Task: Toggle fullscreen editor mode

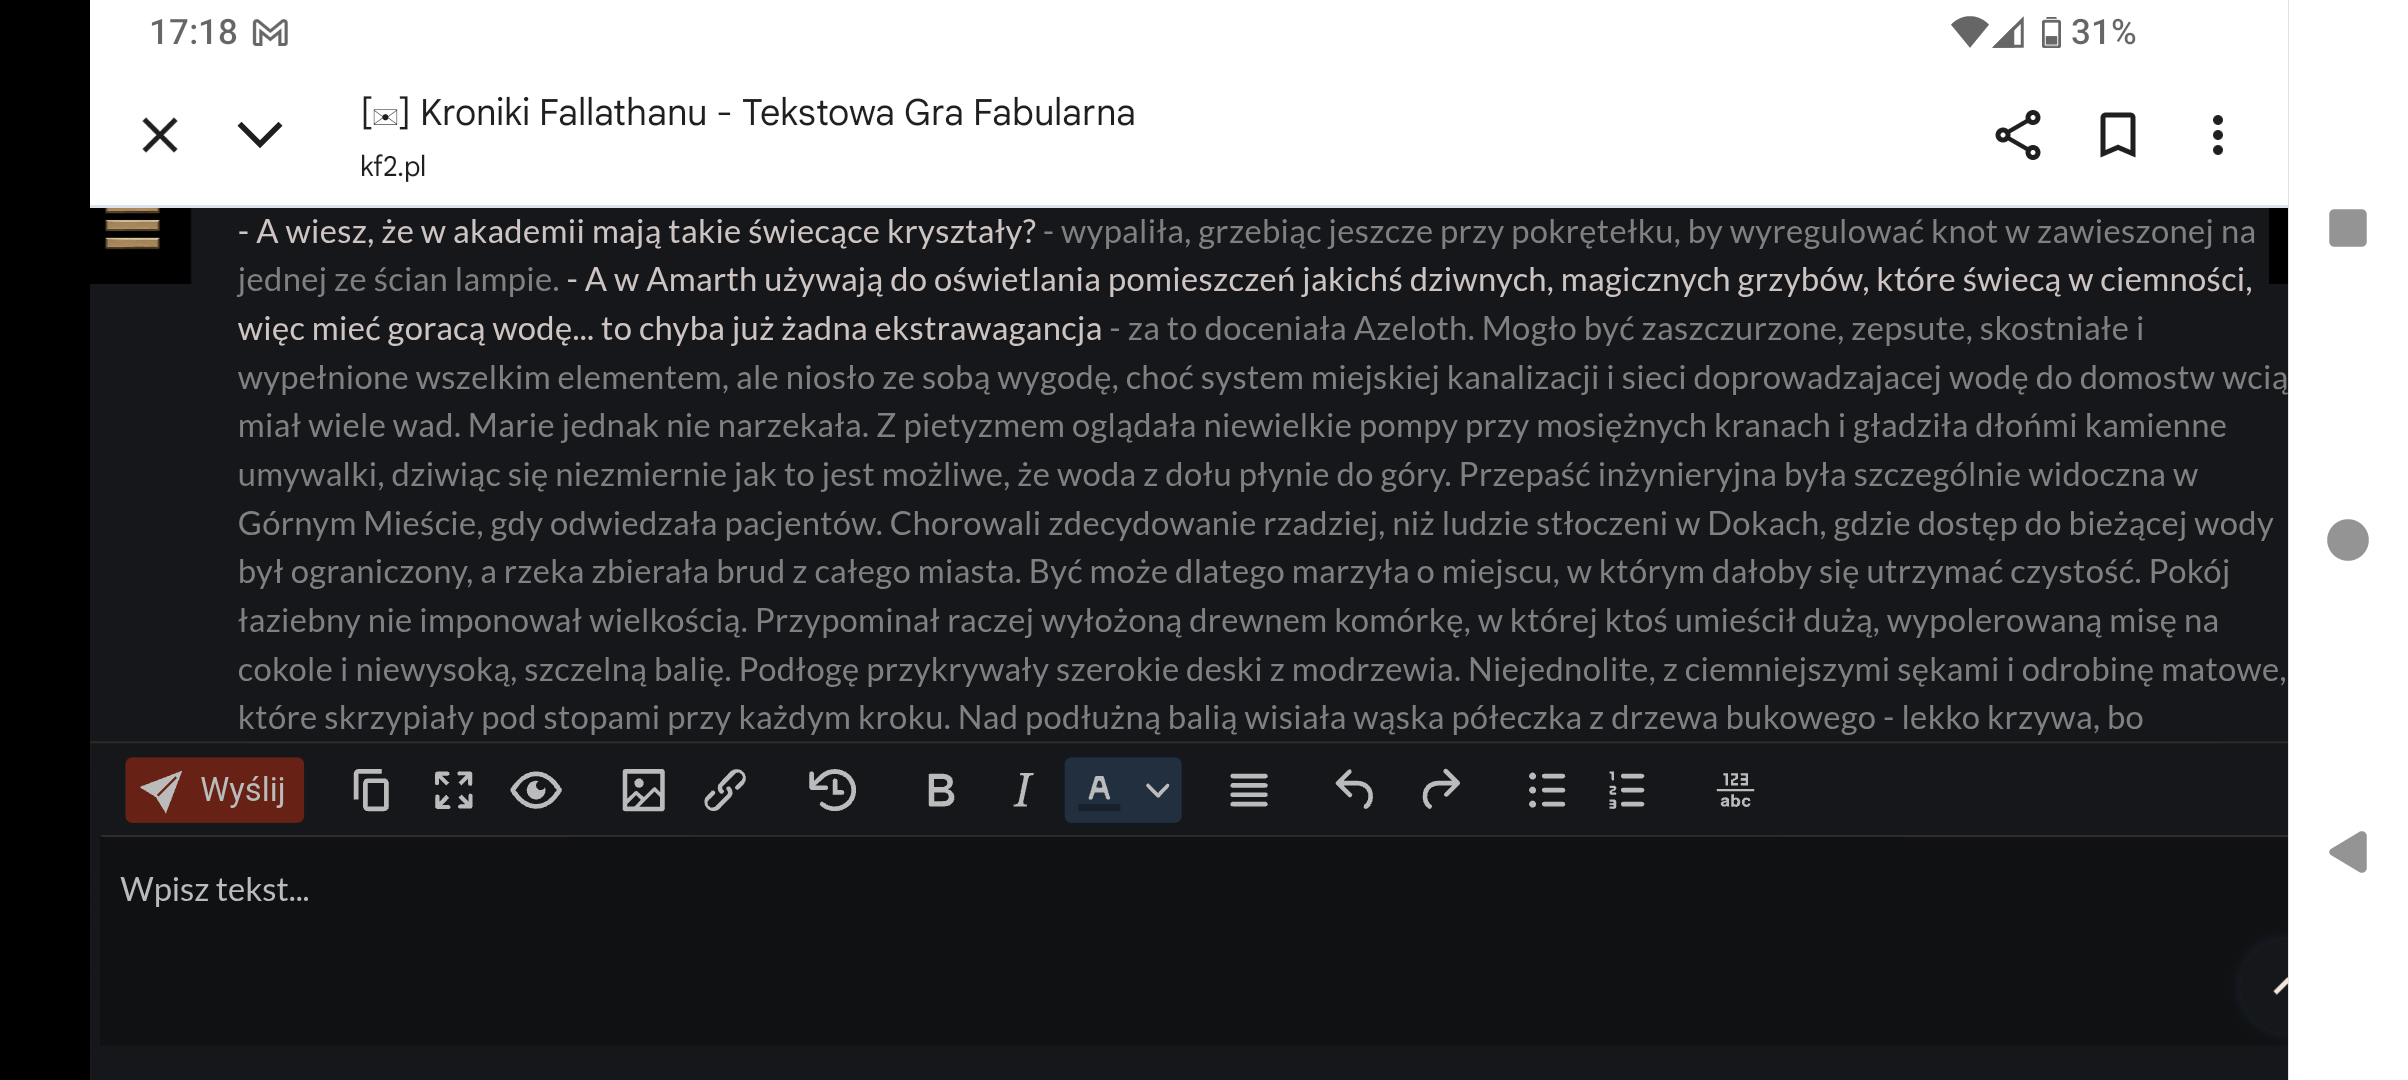Action: pos(453,790)
